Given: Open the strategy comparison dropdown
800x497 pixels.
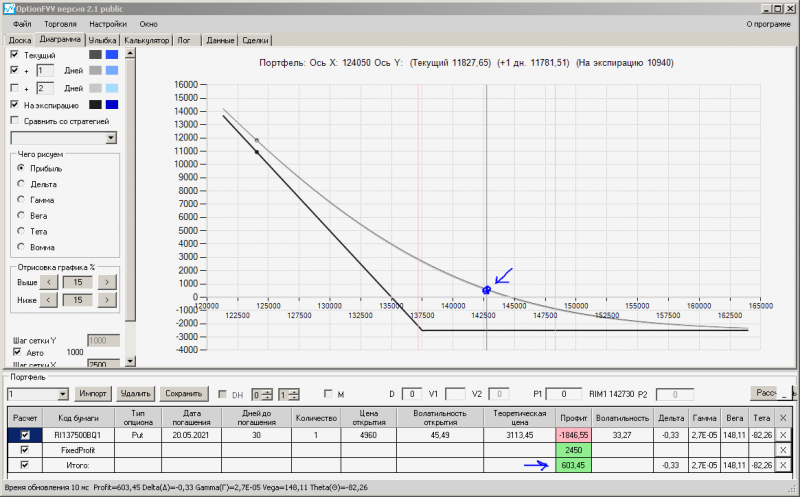Looking at the screenshot, I should [x=110, y=138].
